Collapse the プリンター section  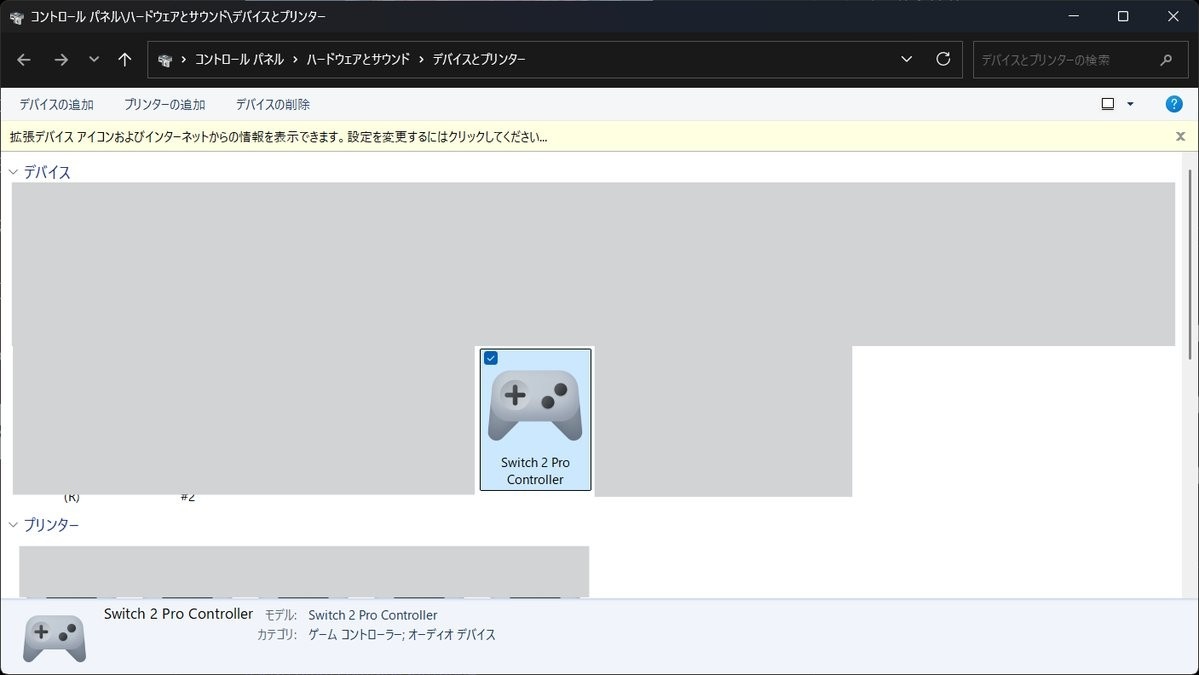pos(13,524)
